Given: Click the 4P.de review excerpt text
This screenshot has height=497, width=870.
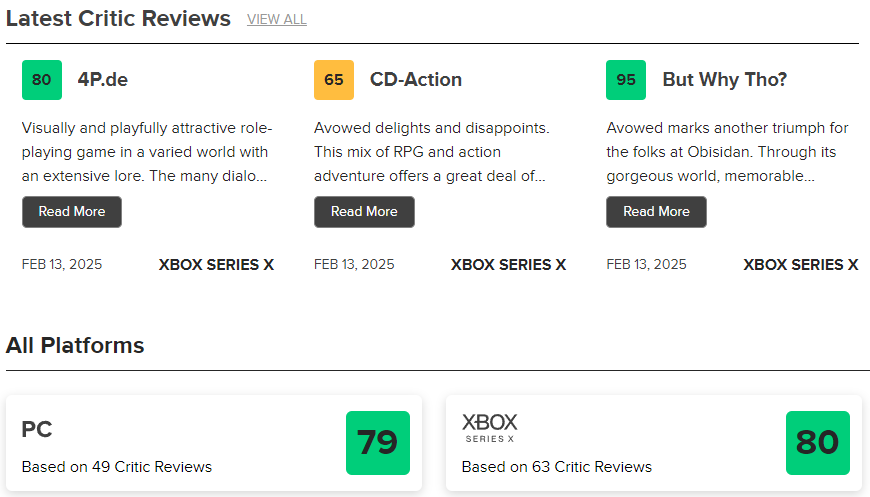Looking at the screenshot, I should (x=147, y=152).
